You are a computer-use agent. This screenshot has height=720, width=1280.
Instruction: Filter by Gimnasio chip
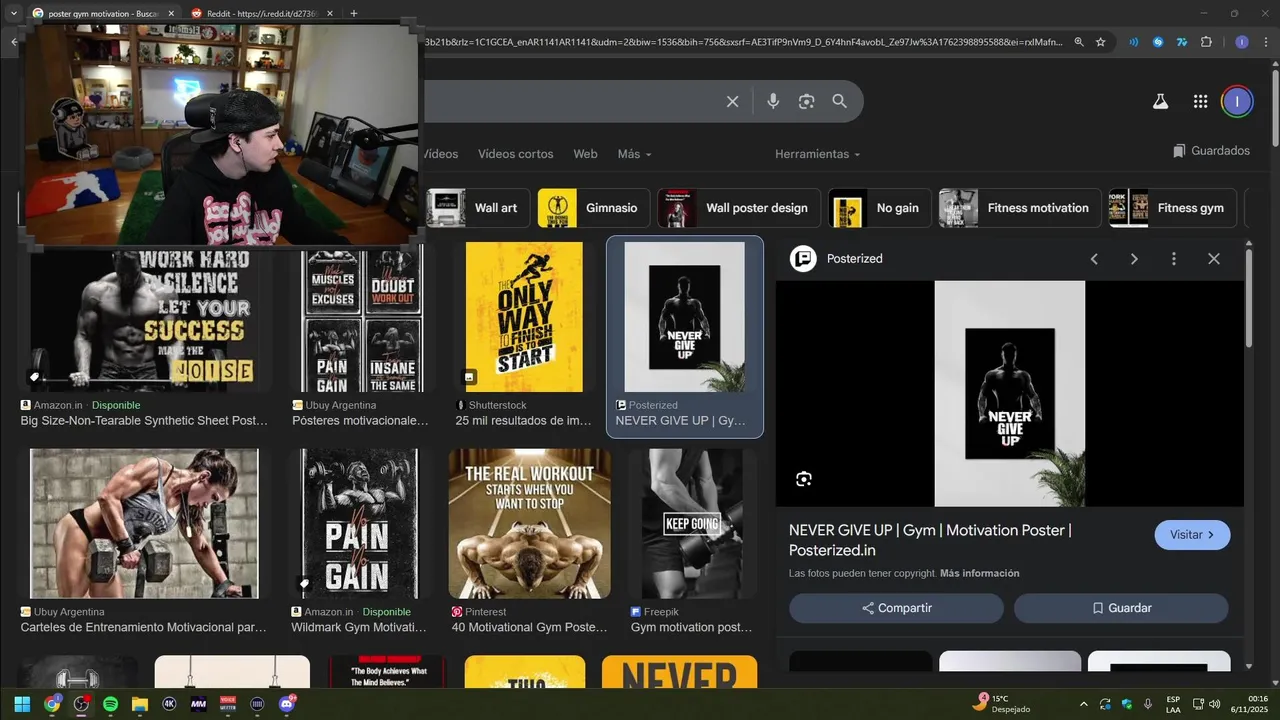[593, 208]
